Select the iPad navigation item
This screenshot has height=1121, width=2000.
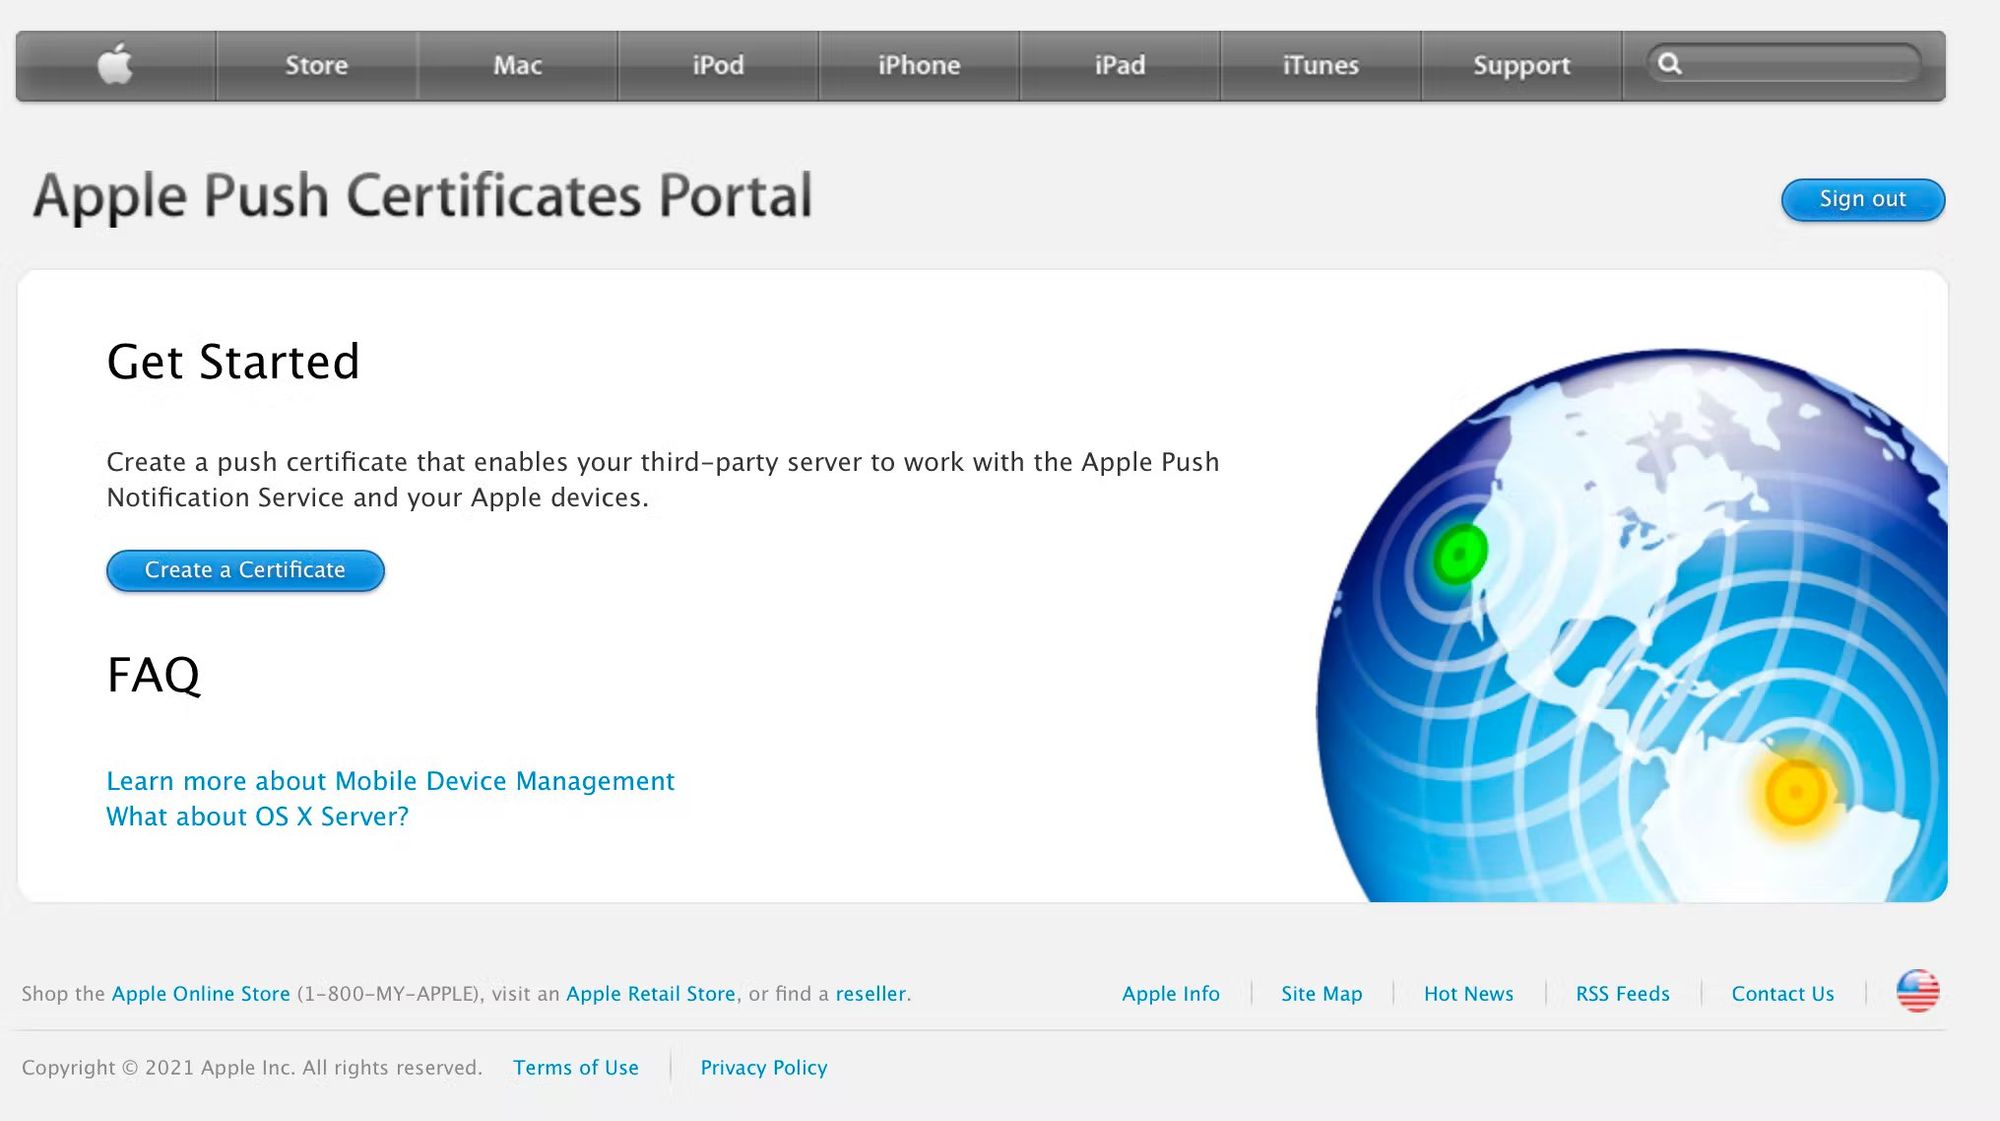(x=1120, y=65)
